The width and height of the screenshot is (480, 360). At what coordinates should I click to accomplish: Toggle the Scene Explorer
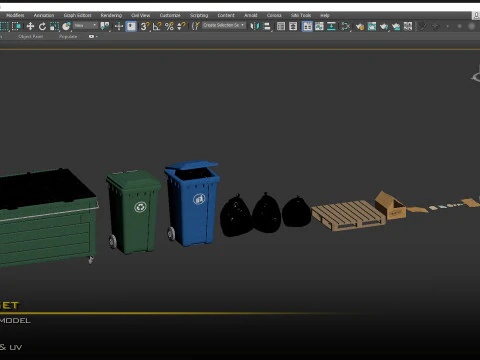pos(281,26)
